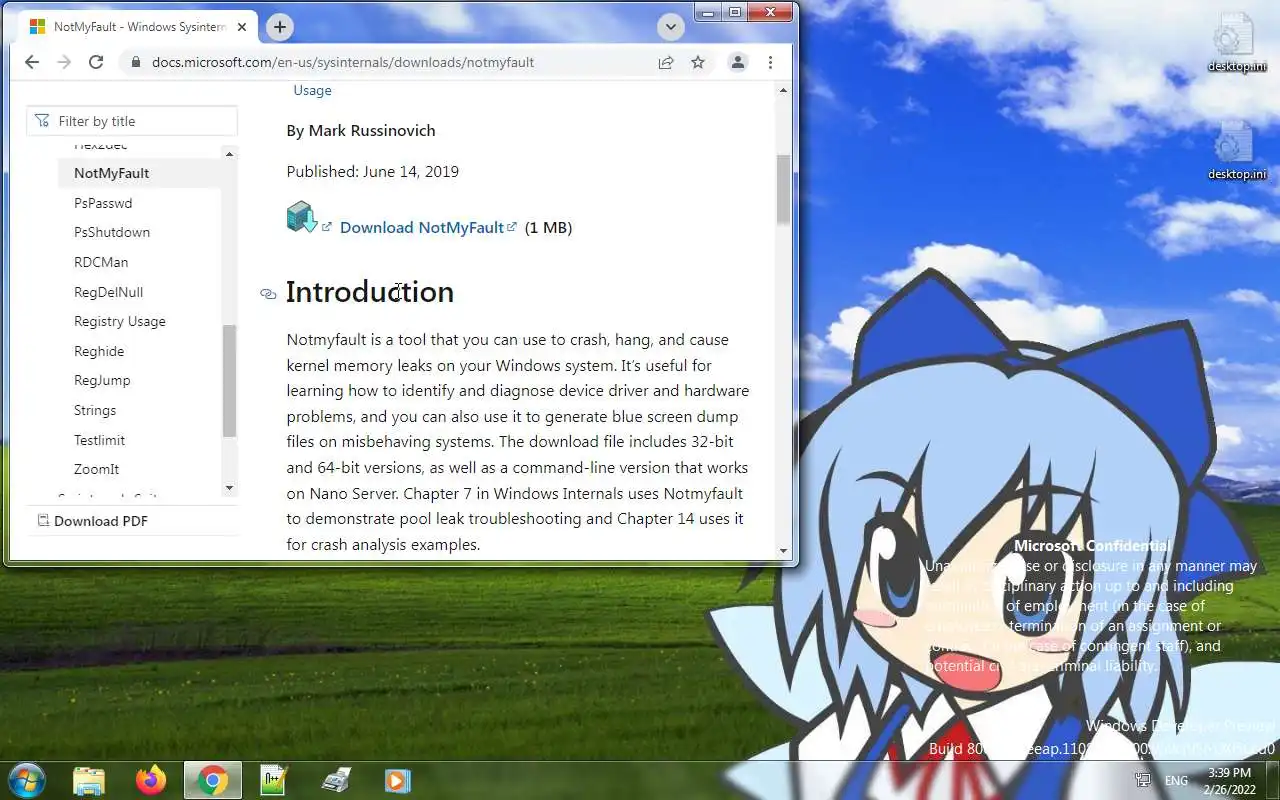Open PsPasswd in the sidebar
The image size is (1280, 800).
click(x=103, y=203)
